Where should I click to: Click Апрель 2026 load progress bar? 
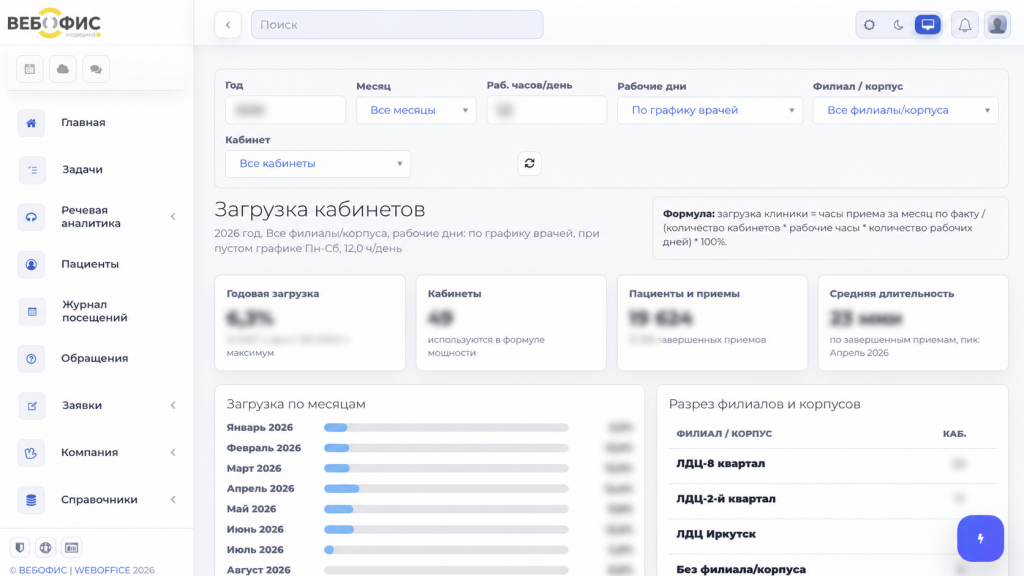tap(446, 488)
